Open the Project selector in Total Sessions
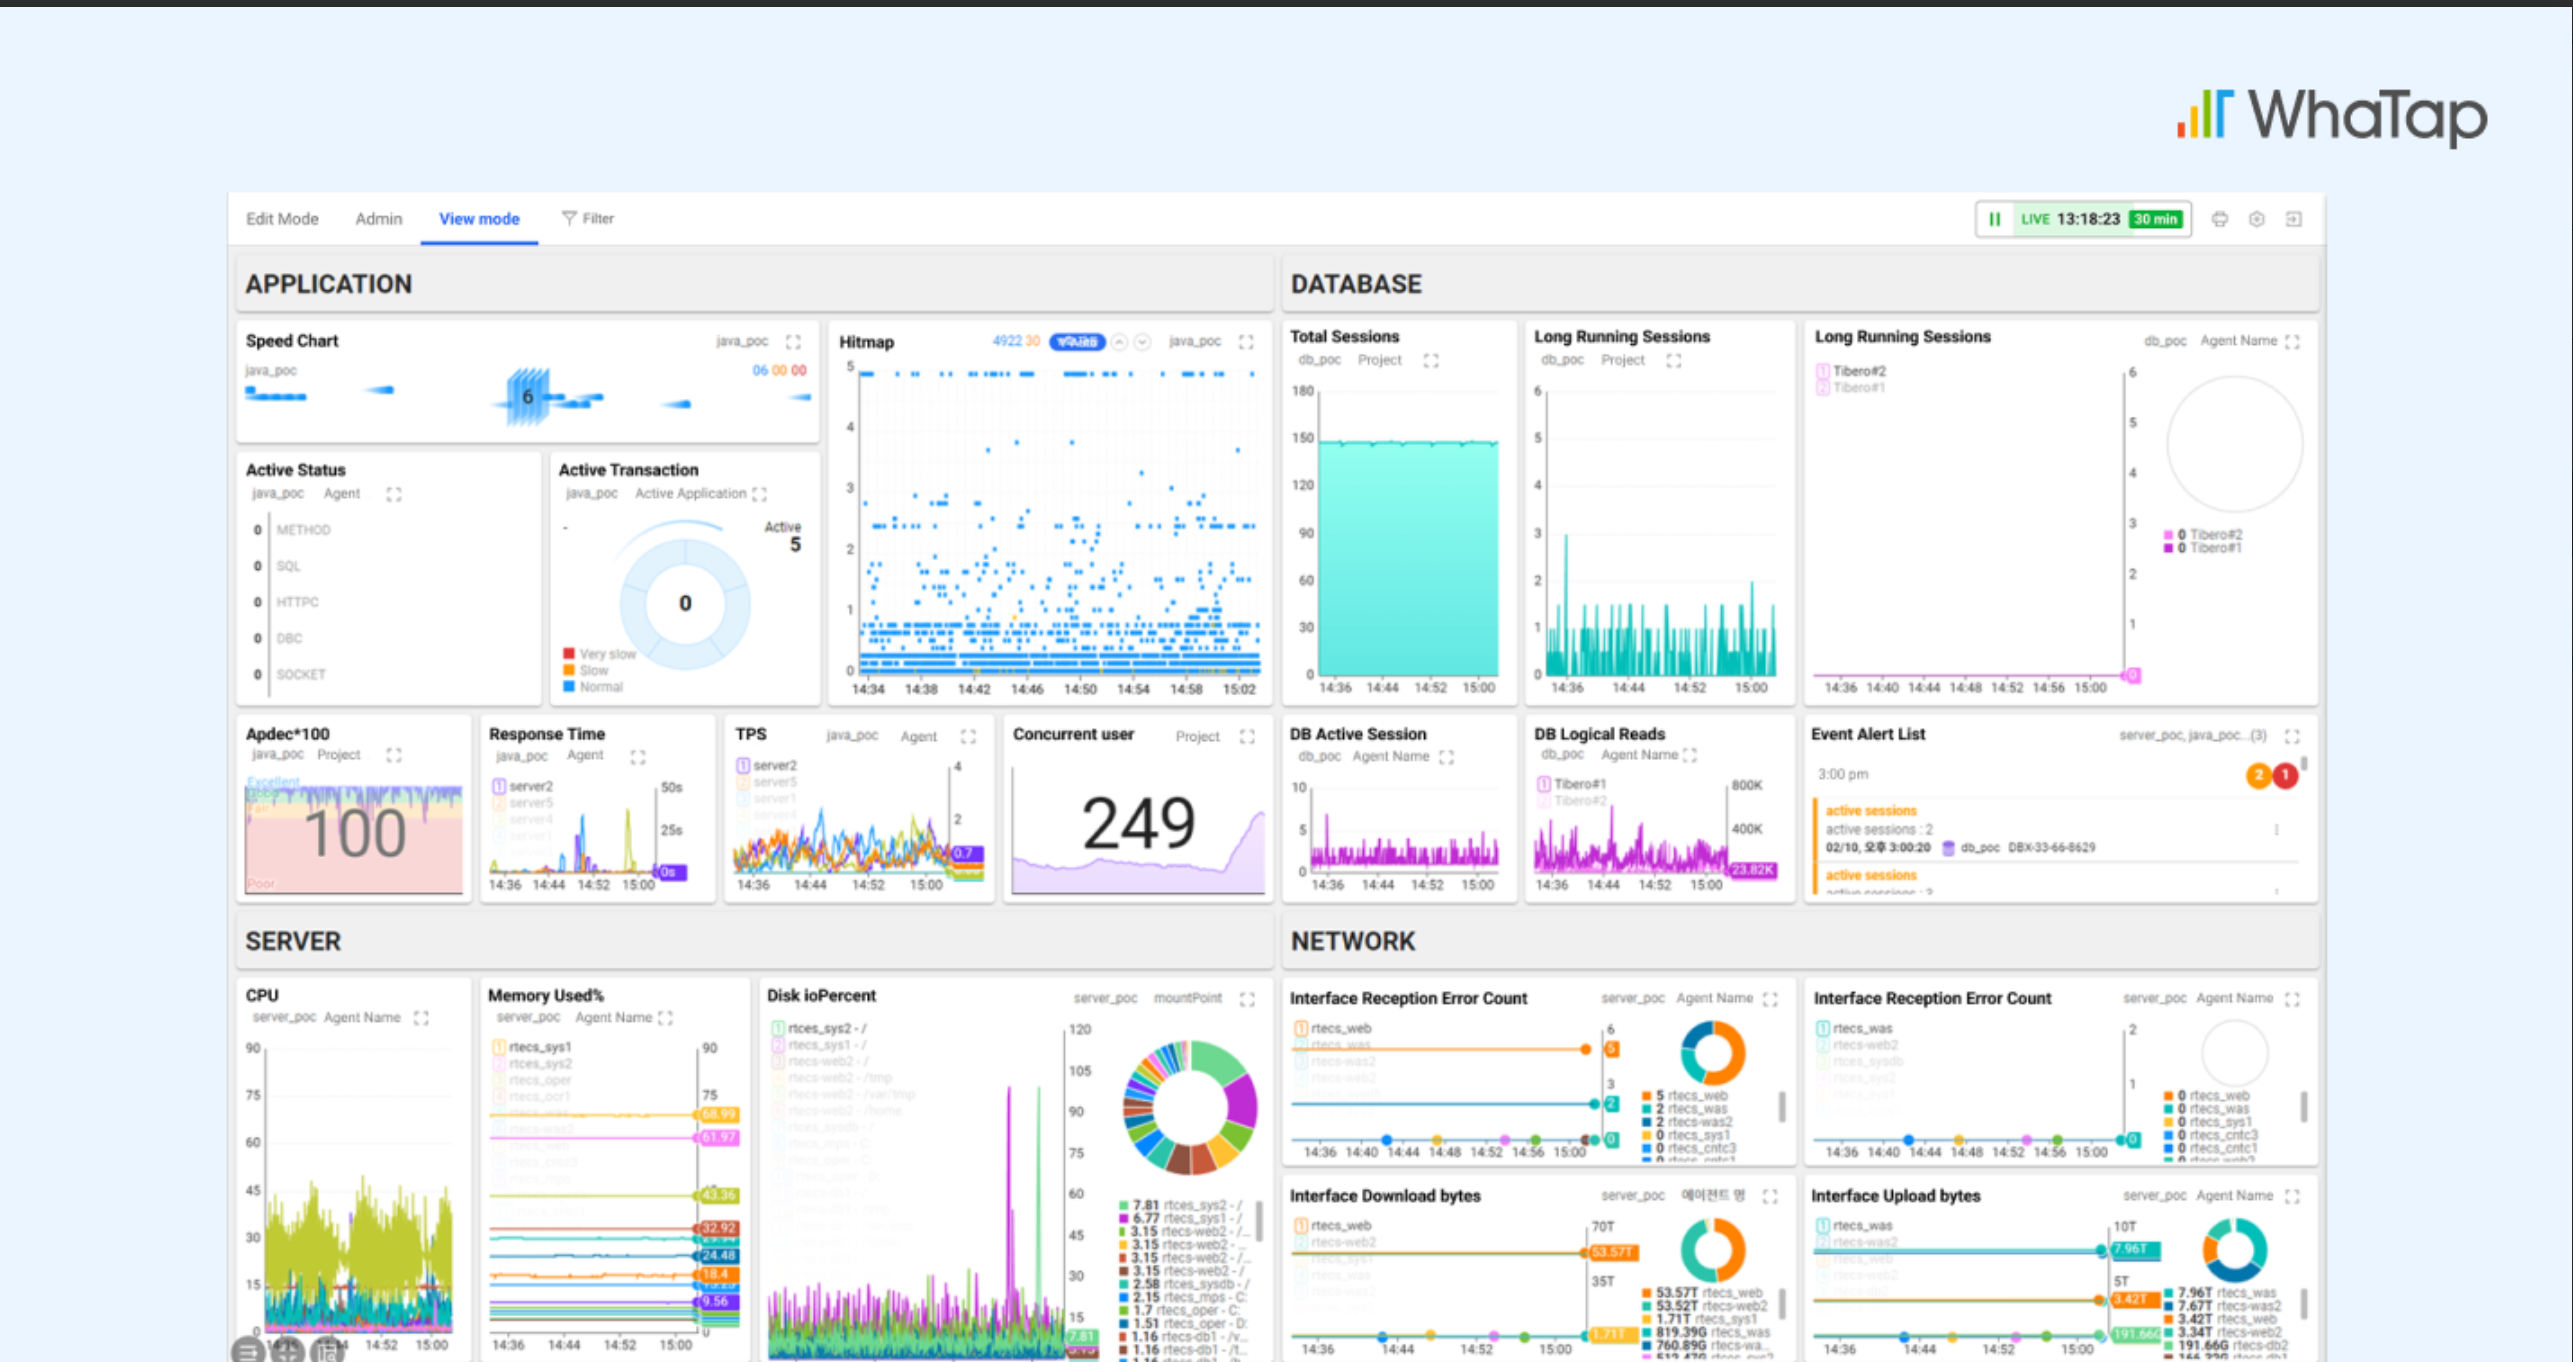Screen dimensions: 2573x1362 (1379, 360)
